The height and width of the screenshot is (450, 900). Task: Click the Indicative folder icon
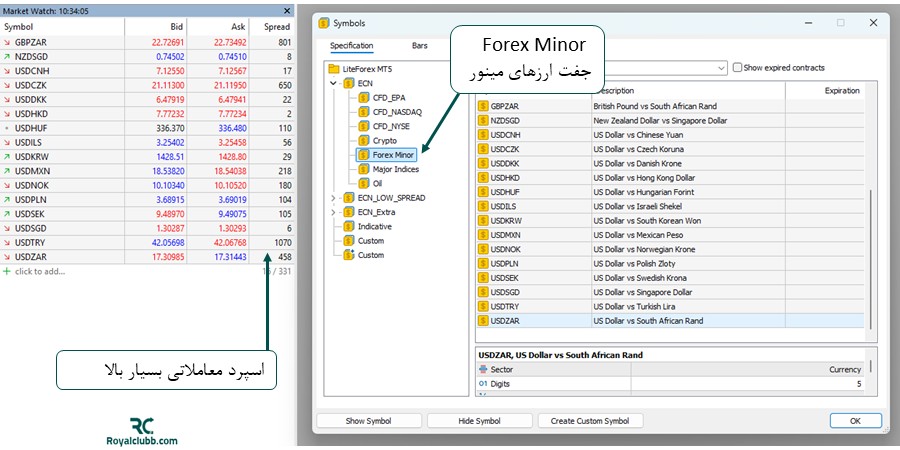click(x=349, y=226)
